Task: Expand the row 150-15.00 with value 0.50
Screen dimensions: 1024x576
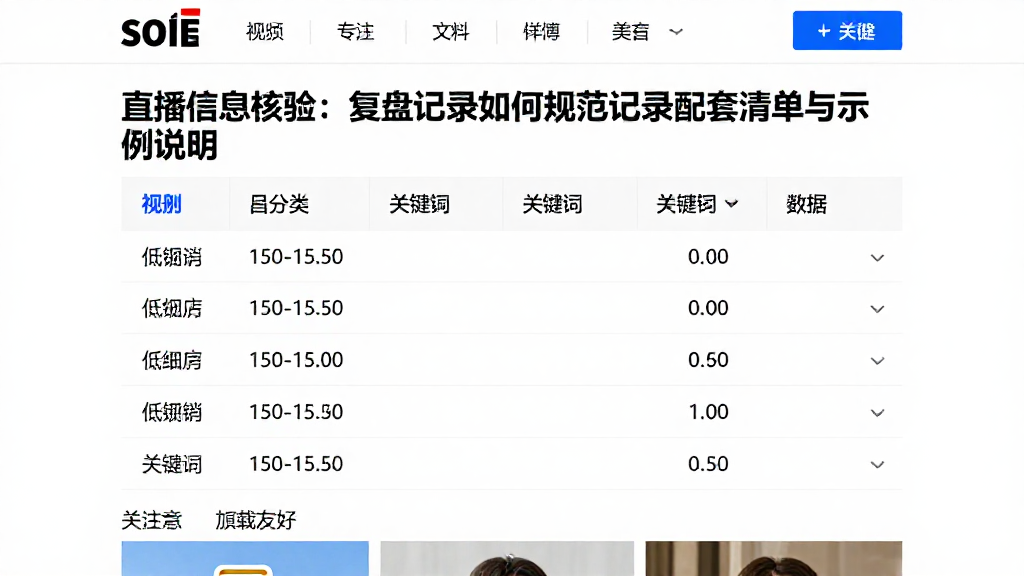Action: 877,361
